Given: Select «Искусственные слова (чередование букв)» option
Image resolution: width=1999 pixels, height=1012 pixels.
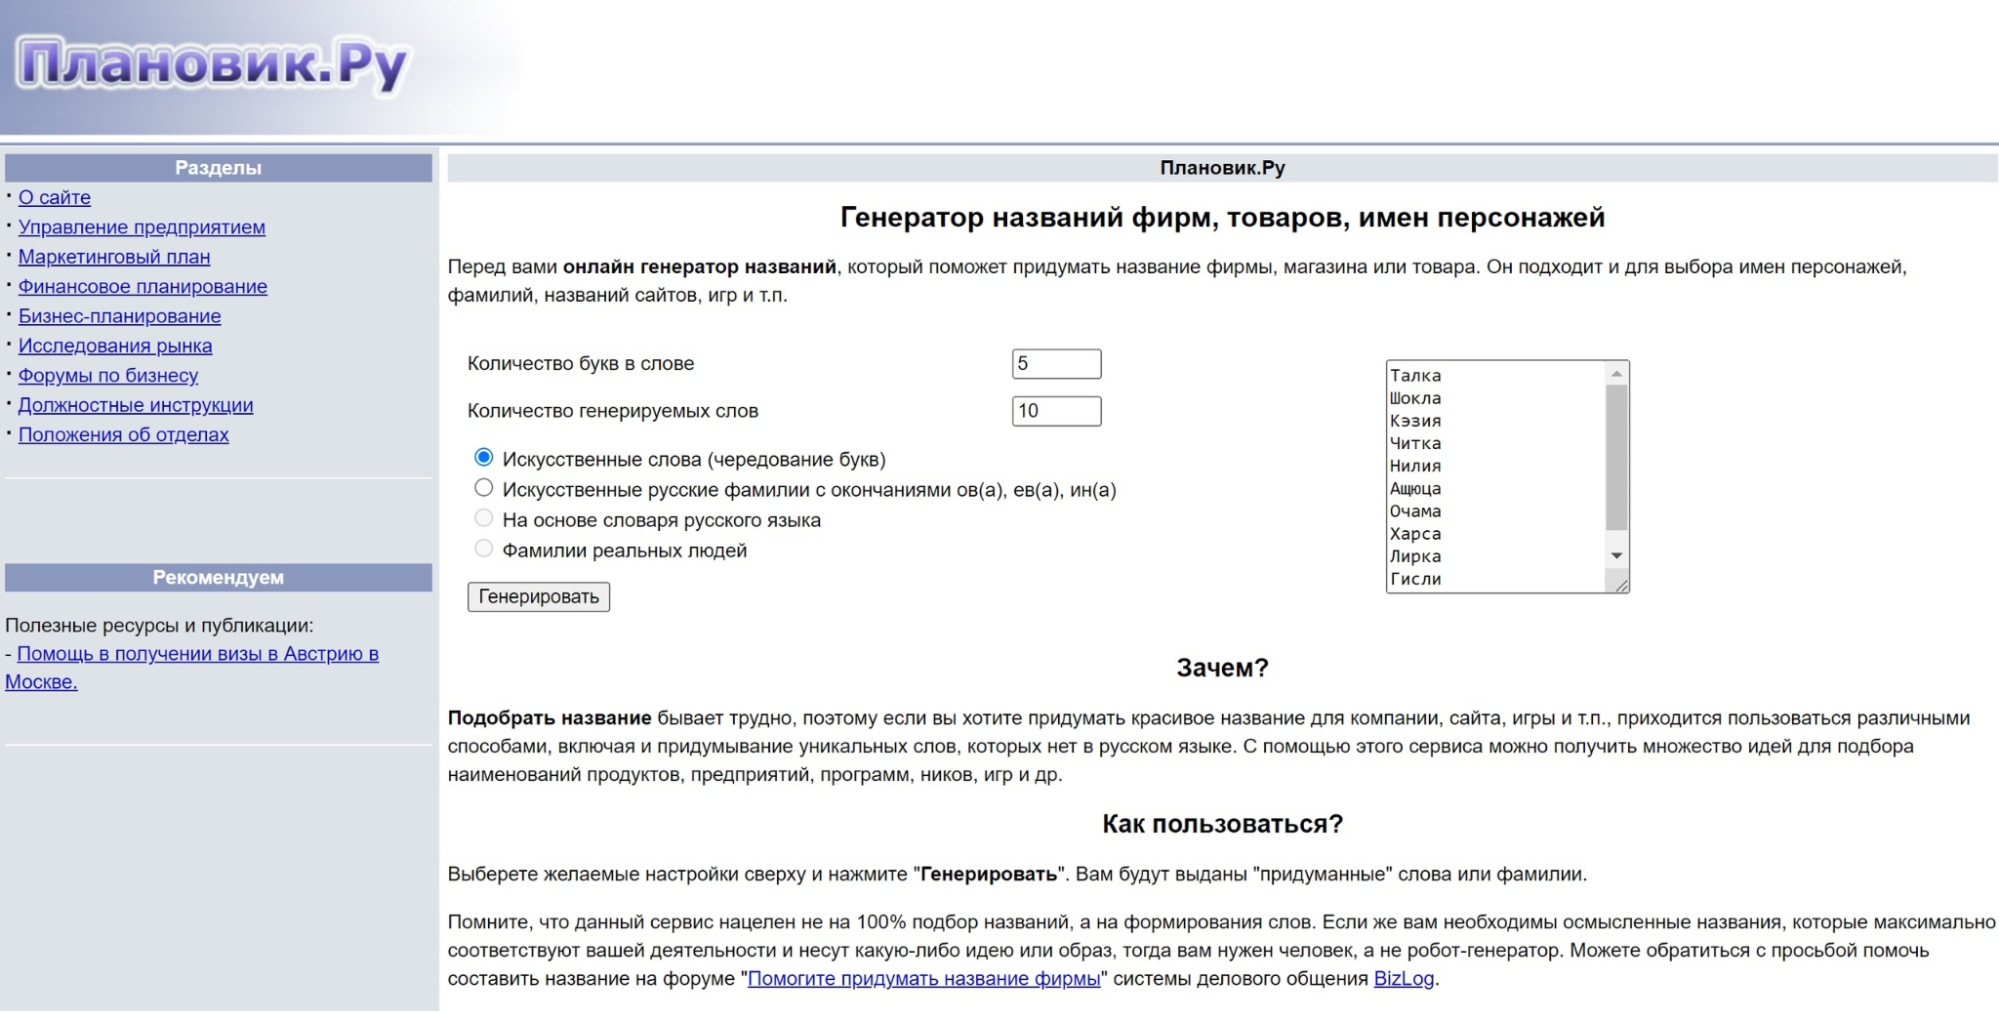Looking at the screenshot, I should (x=484, y=457).
